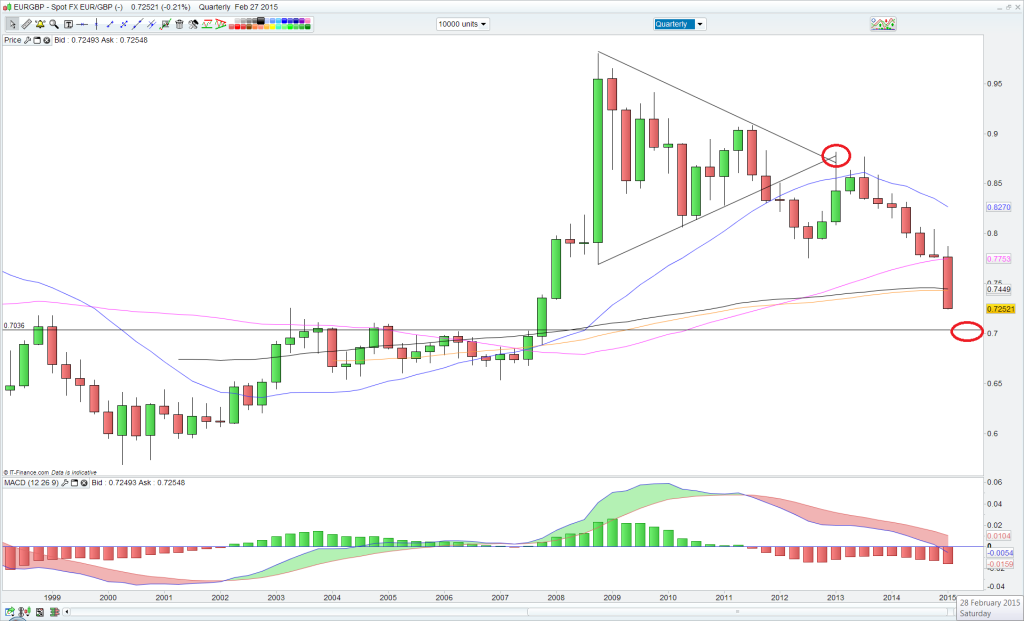Select the vertical line drawing tool
The image size is (1024, 621).
tap(96, 24)
